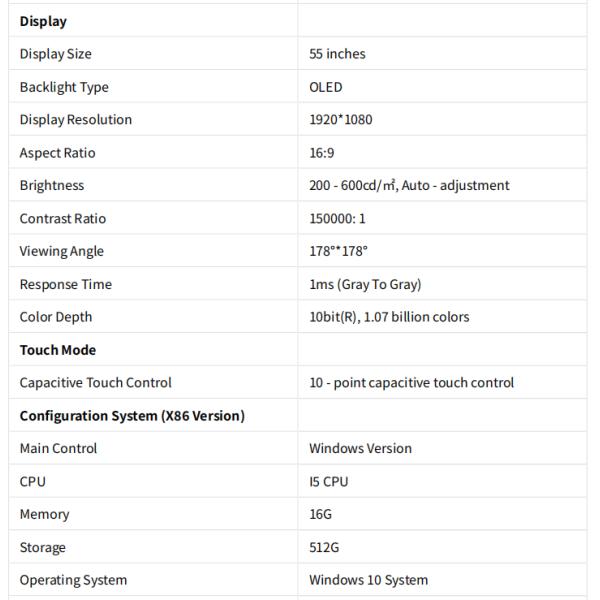Viewport: 600px width, 600px height.
Task: Click the Contrast Ratio label
Action: click(62, 218)
